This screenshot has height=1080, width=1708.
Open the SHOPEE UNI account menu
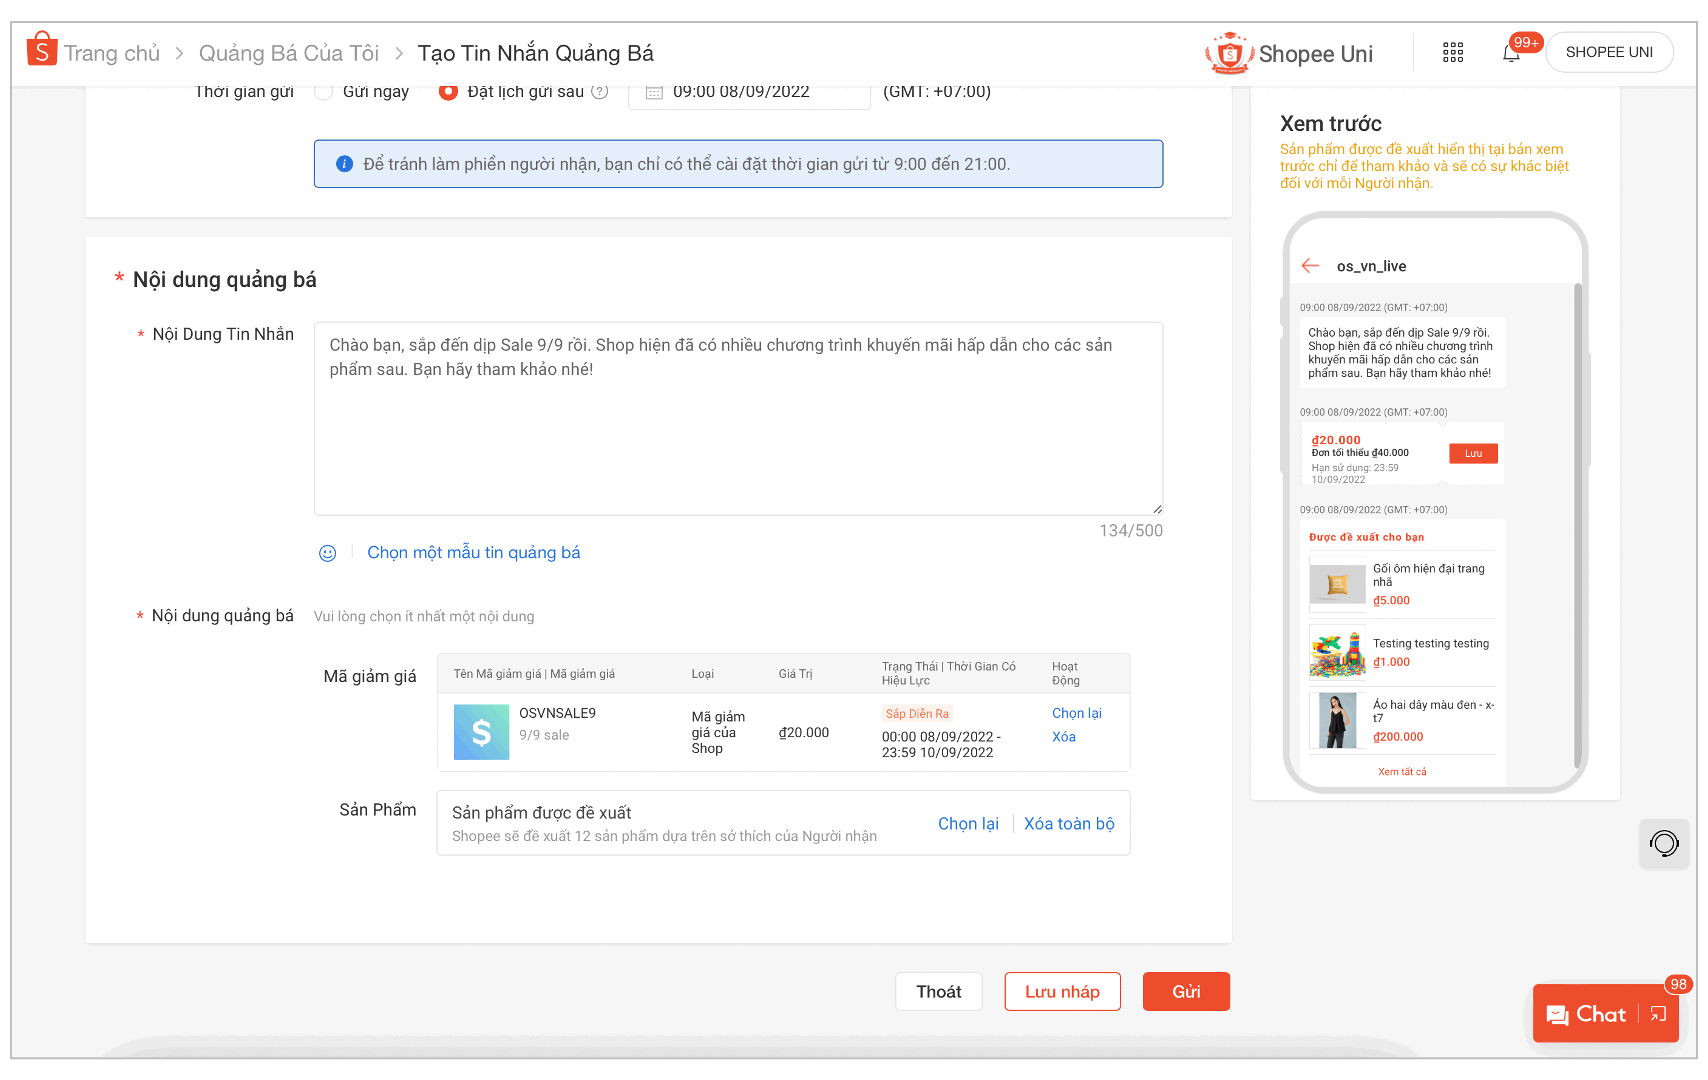(1608, 53)
